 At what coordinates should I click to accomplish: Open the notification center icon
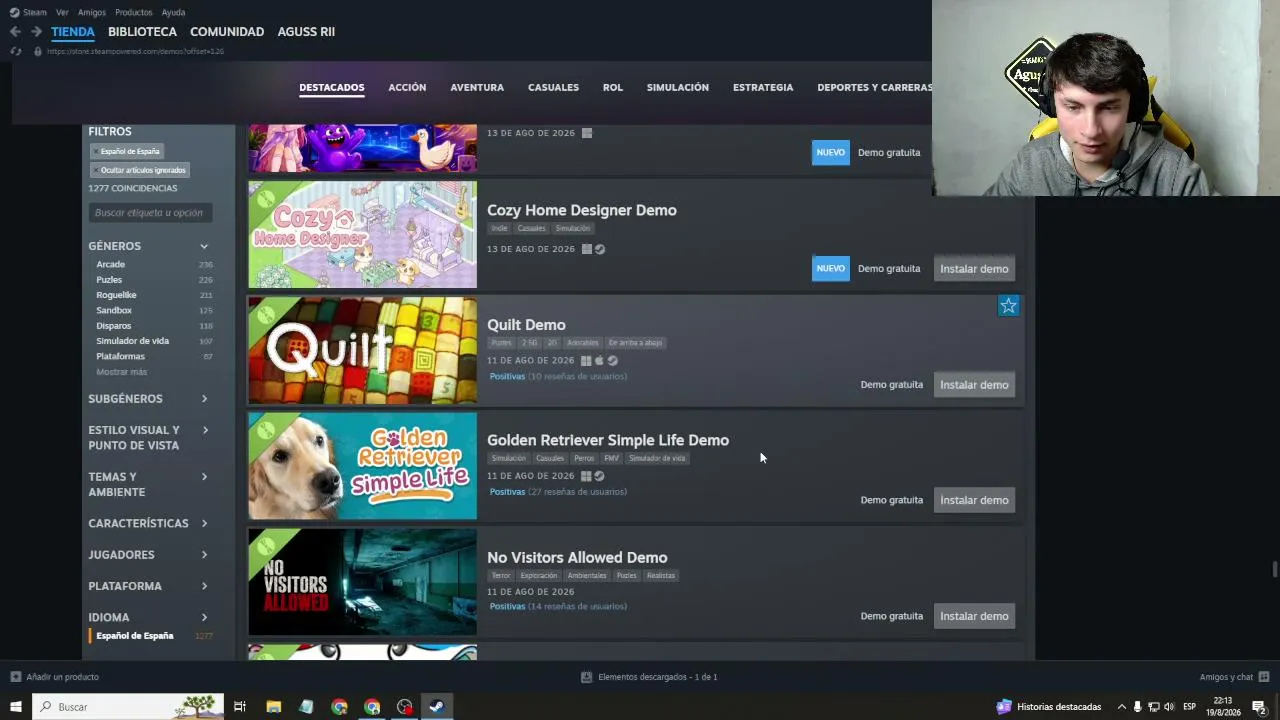1259,707
